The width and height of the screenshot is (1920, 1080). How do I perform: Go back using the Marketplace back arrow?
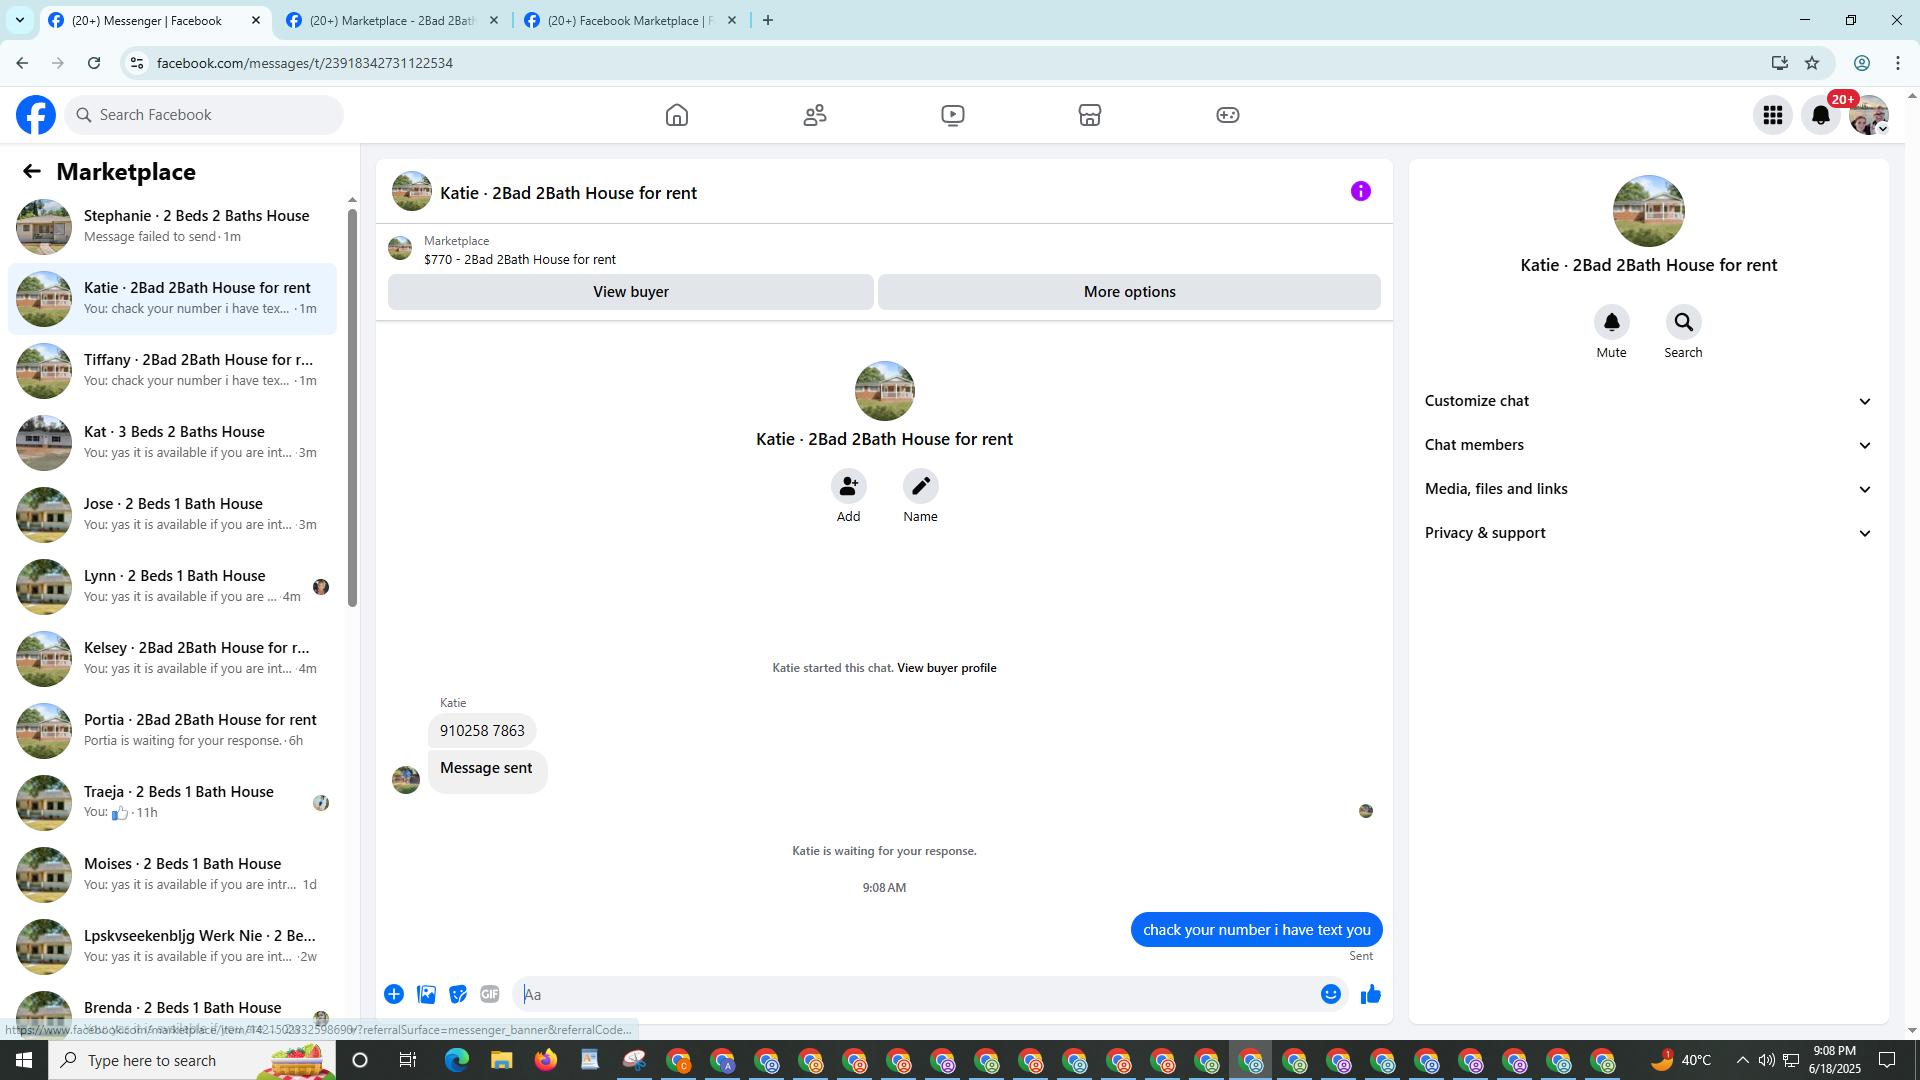click(32, 171)
